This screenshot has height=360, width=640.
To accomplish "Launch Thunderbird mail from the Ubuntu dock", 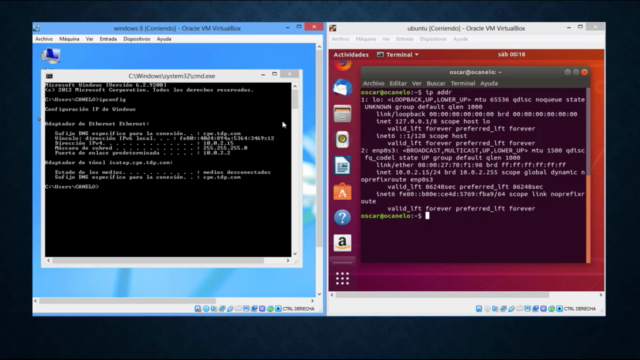I will click(x=342, y=88).
